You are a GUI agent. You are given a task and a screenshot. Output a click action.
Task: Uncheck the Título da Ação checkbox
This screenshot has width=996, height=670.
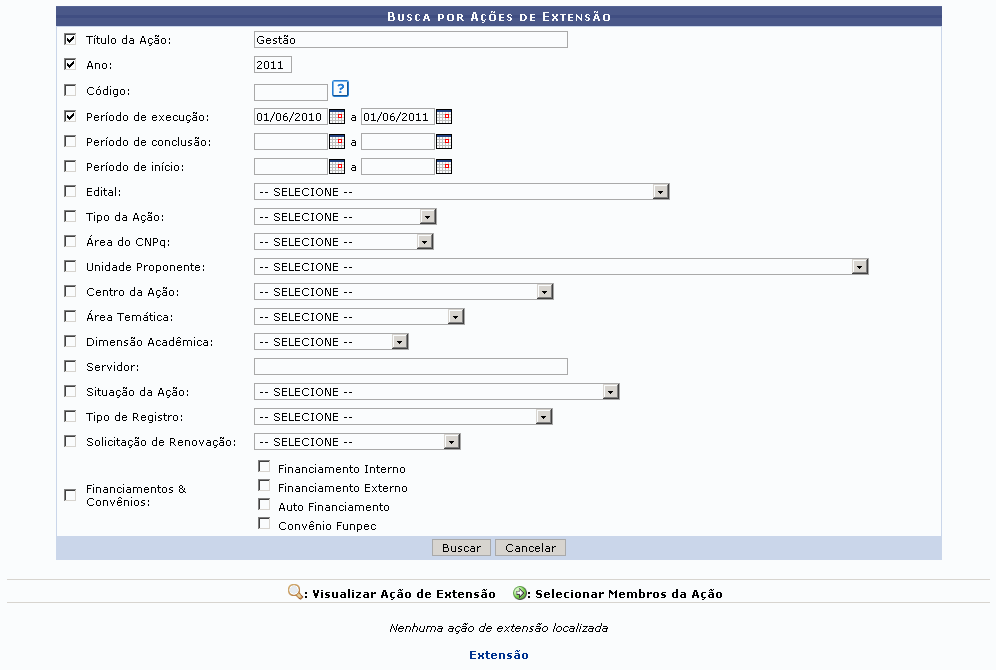click(70, 40)
